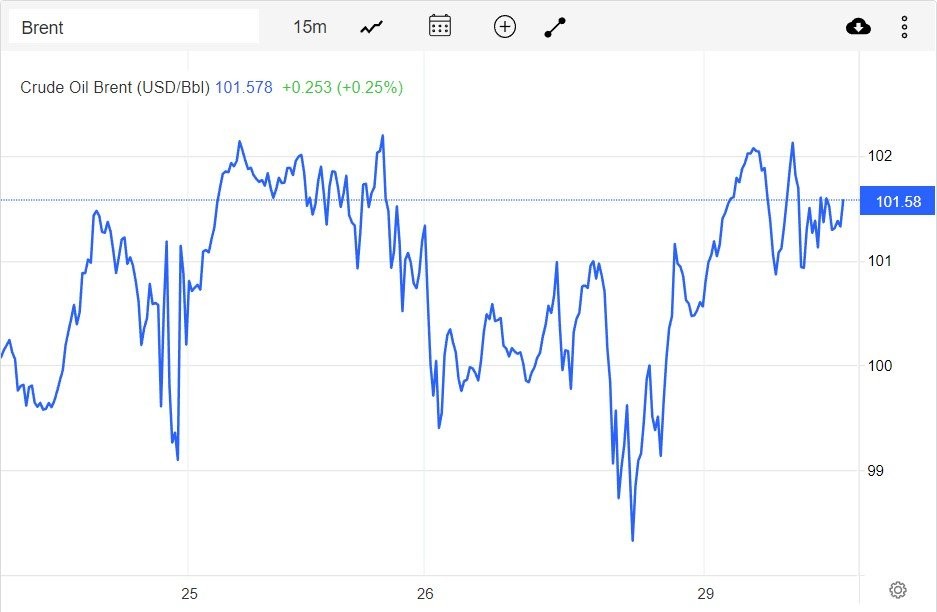Viewport: 937px width, 612px height.
Task: Click the 25 date label on time axis
Action: pyautogui.click(x=190, y=593)
